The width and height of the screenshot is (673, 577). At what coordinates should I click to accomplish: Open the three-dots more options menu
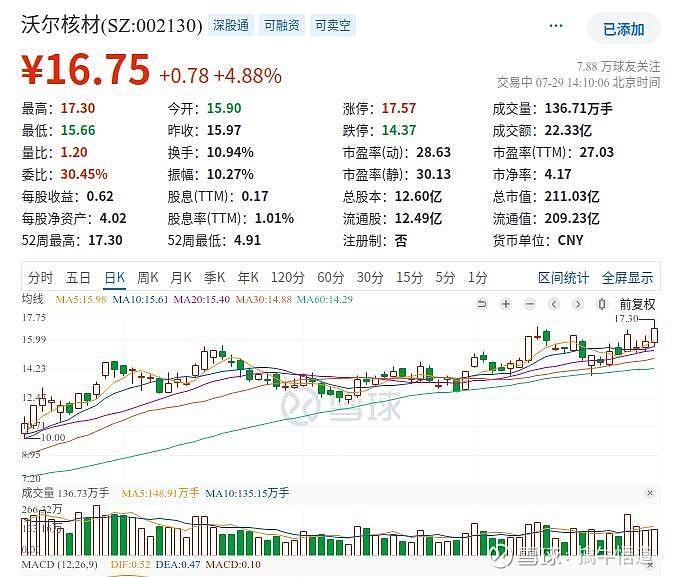coord(556,26)
